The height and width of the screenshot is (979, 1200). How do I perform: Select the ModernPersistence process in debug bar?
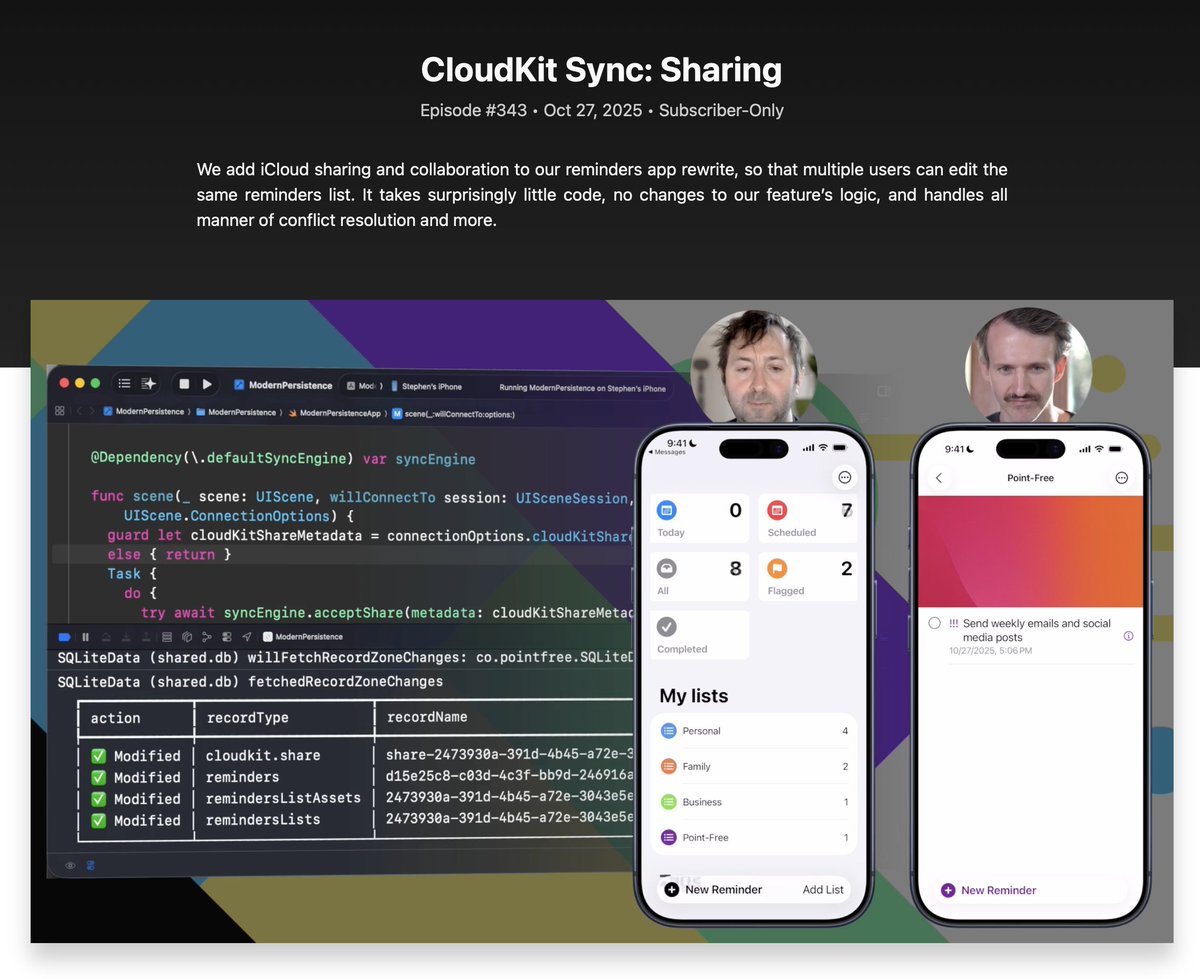click(302, 637)
